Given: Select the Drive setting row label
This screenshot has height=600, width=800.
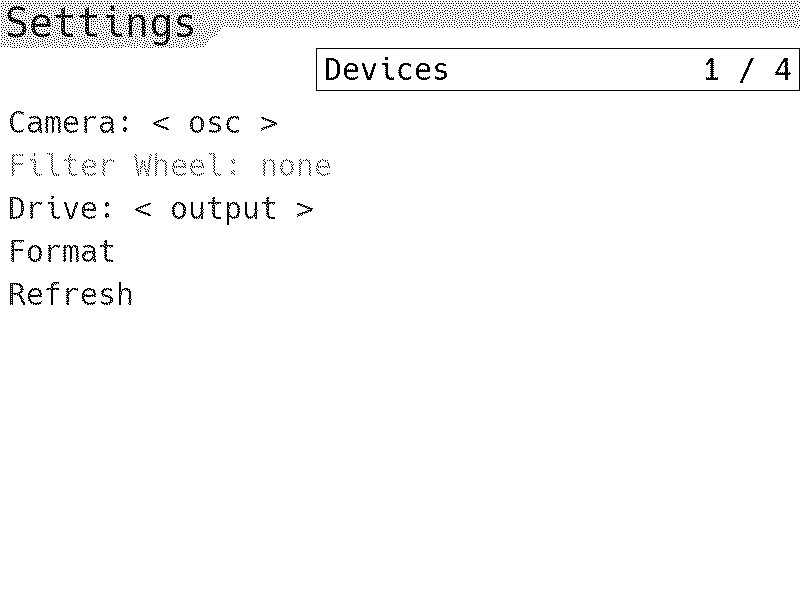Looking at the screenshot, I should (x=61, y=209).
